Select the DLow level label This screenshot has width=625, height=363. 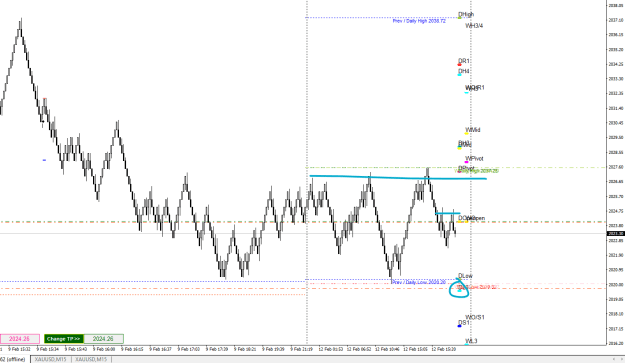tap(465, 276)
